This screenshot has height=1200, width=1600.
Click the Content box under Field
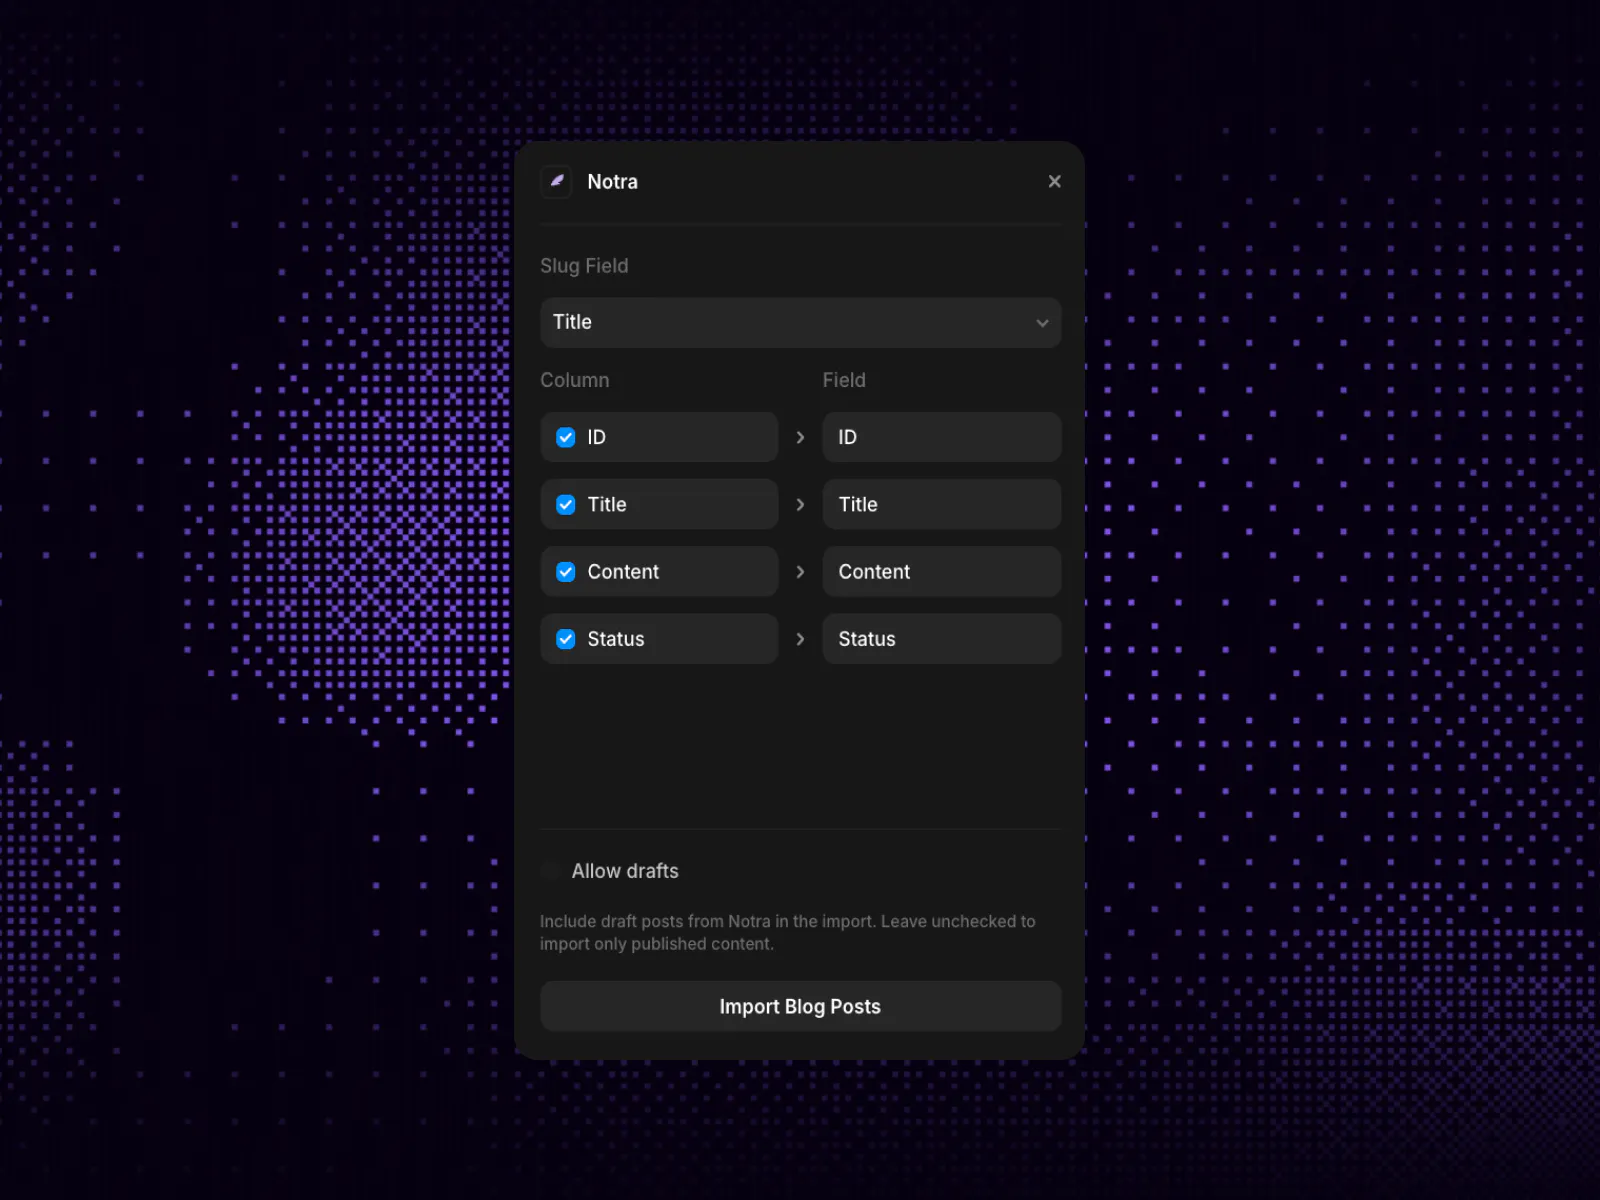pyautogui.click(x=941, y=572)
